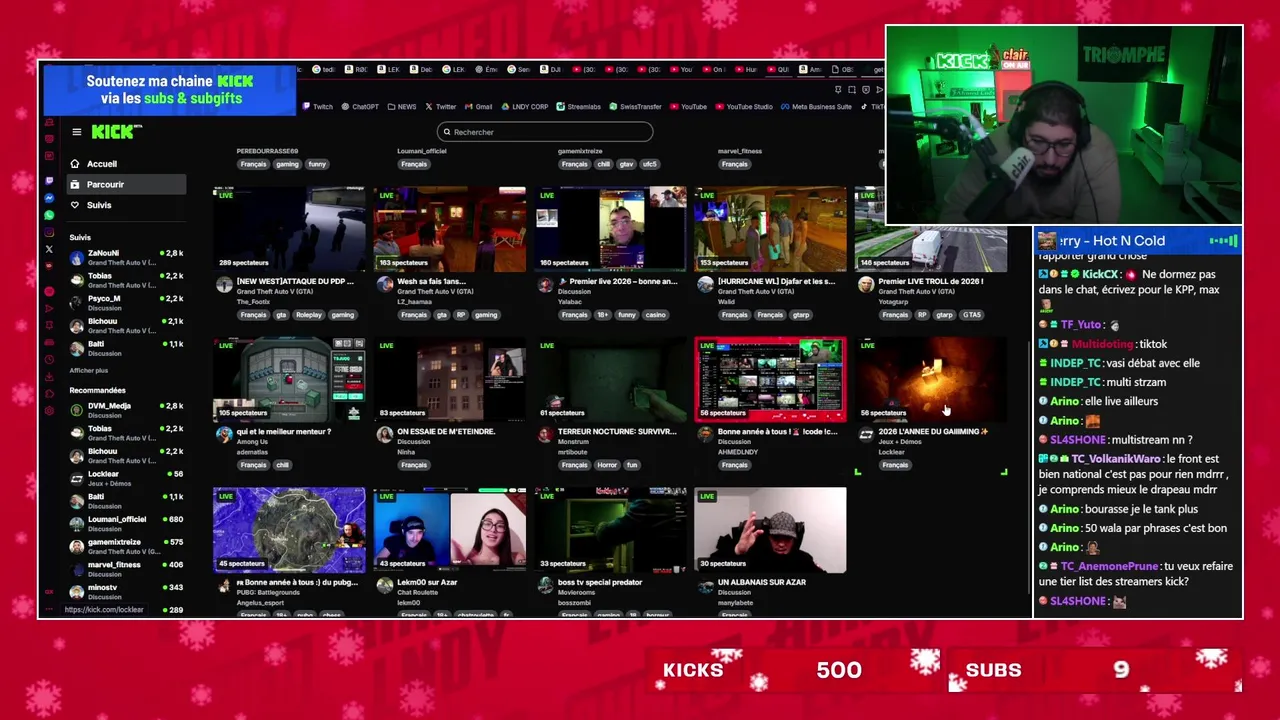
Task: Open the 30 spectateurs UN ALBANAIS stream
Action: point(770,530)
